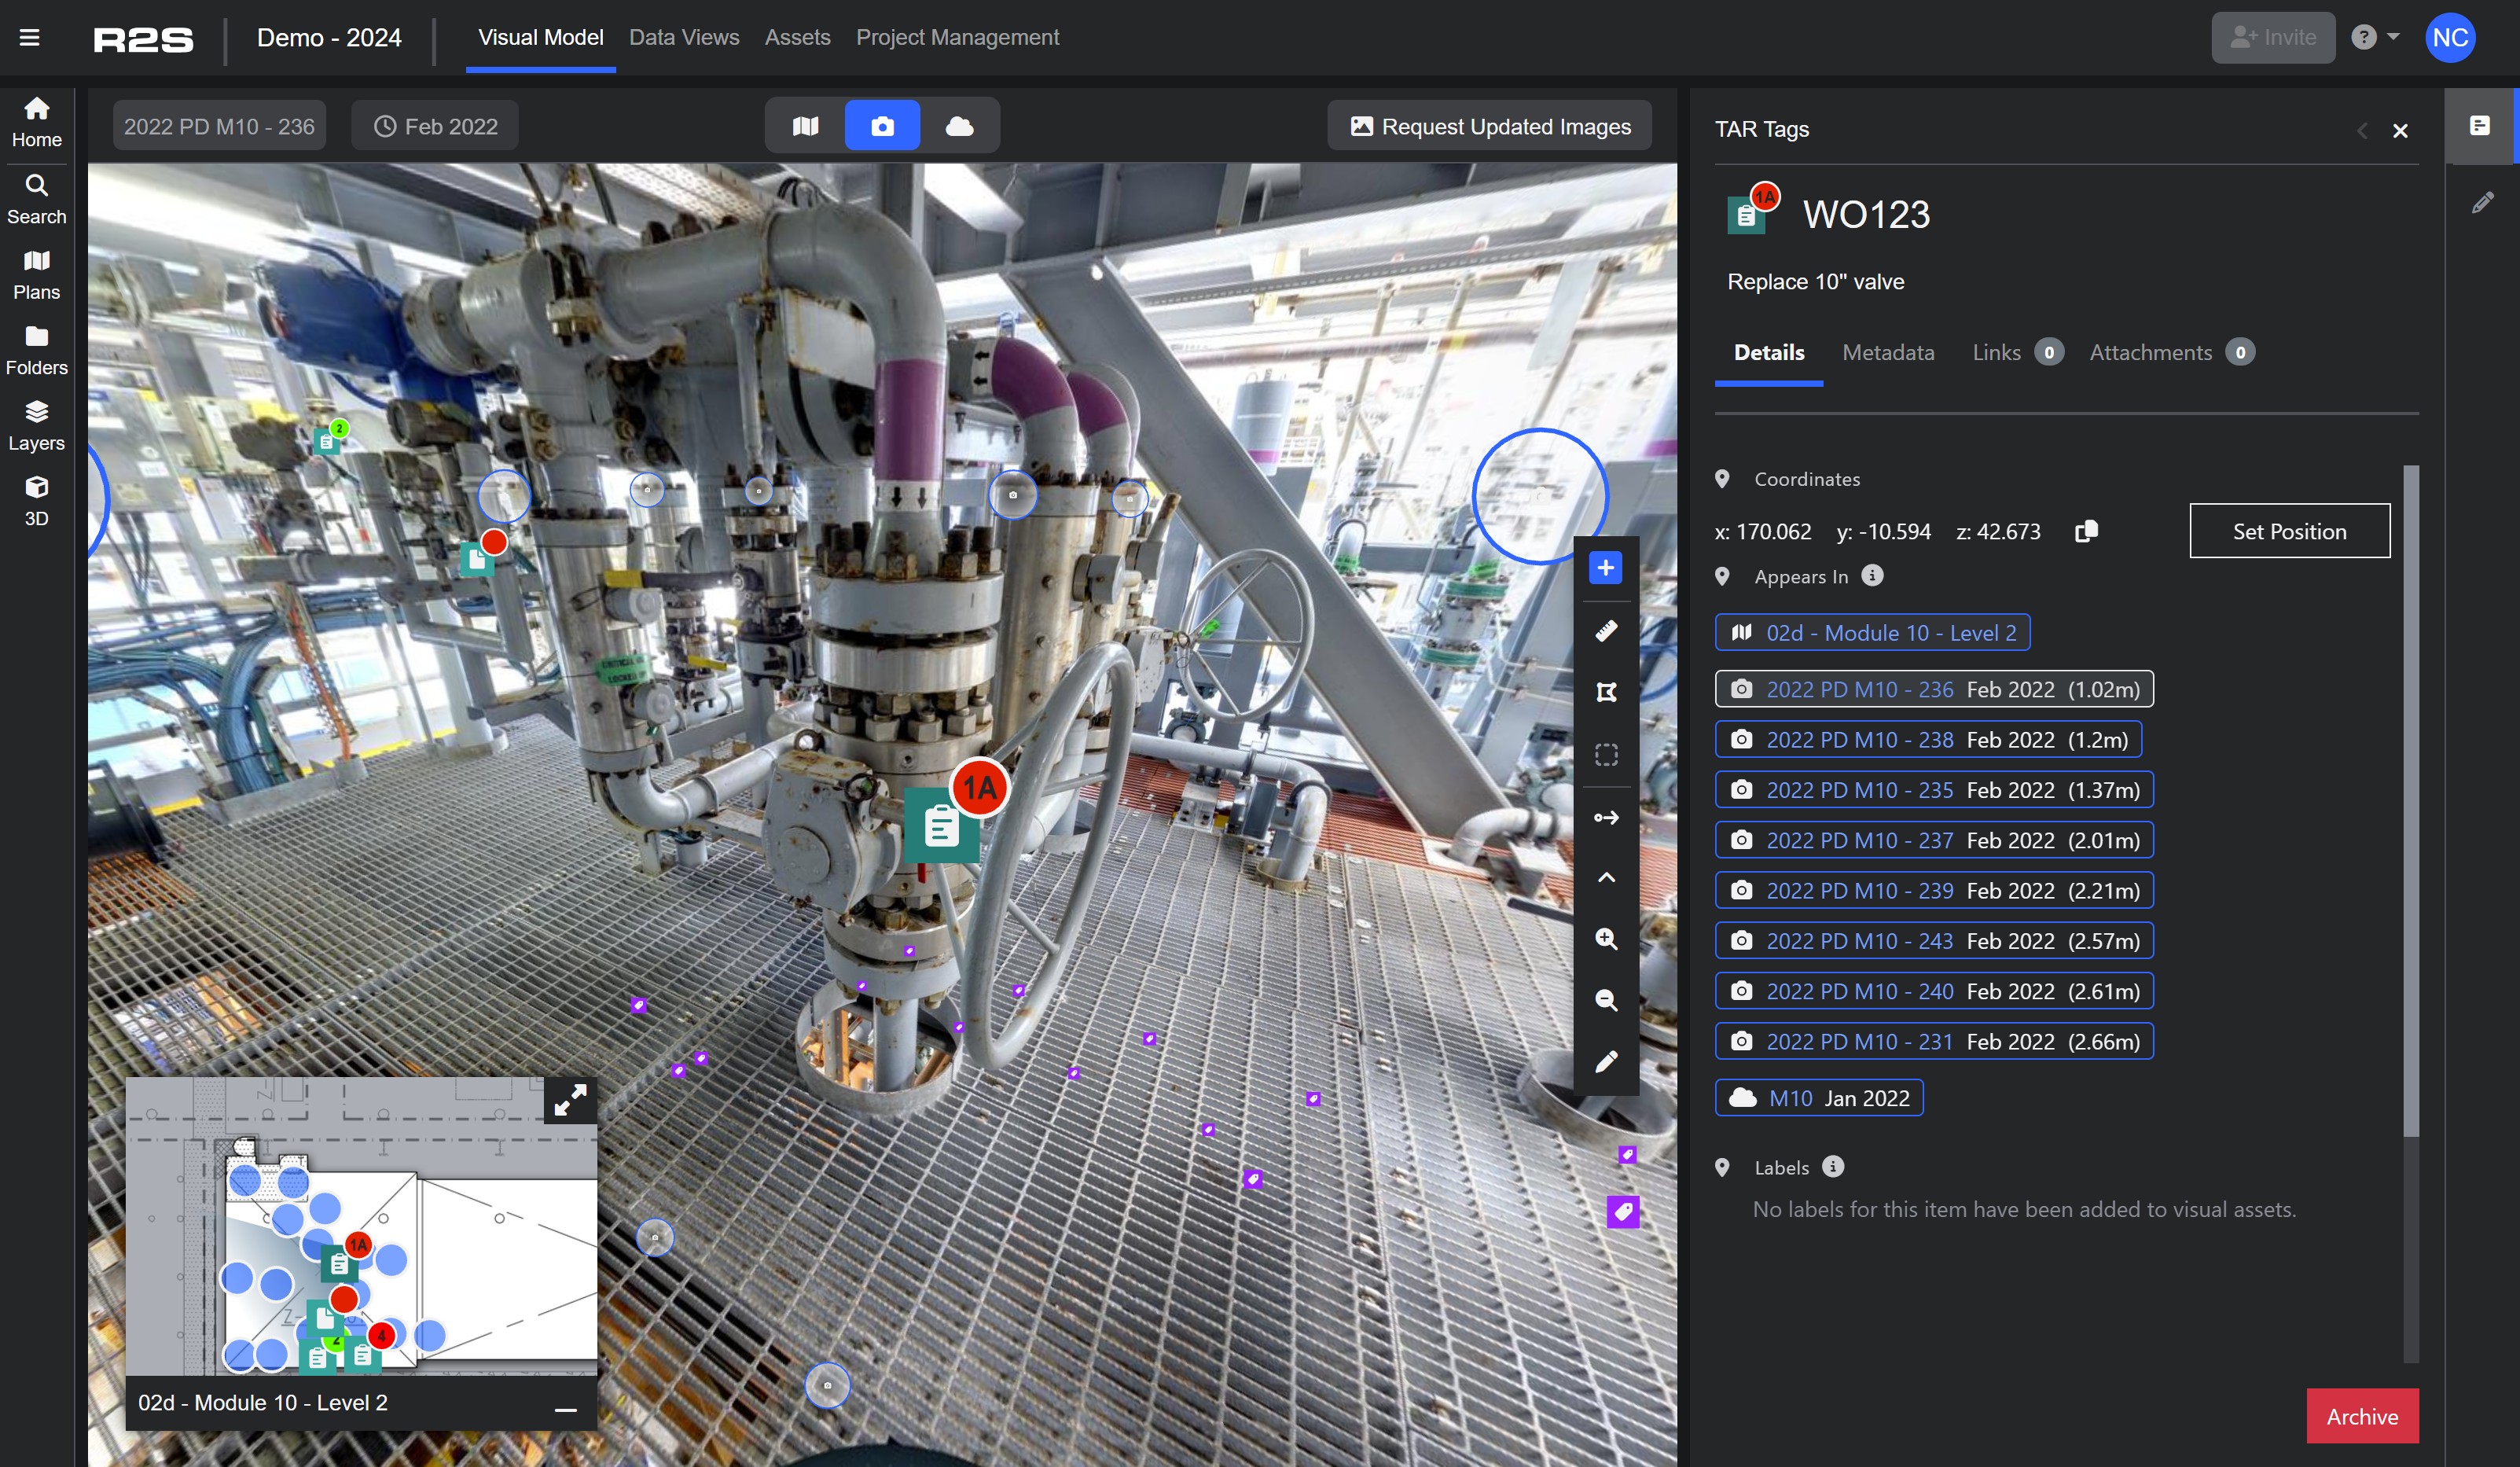Click the pencil edit icon at far right
This screenshot has height=1467, width=2520.
point(2482,204)
